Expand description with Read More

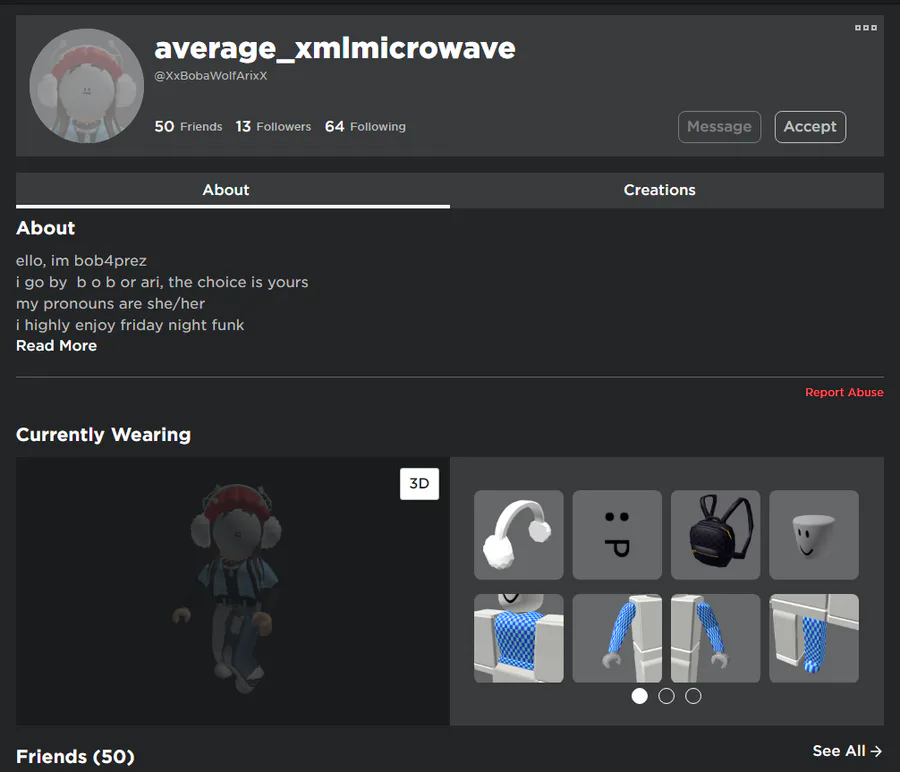point(56,346)
